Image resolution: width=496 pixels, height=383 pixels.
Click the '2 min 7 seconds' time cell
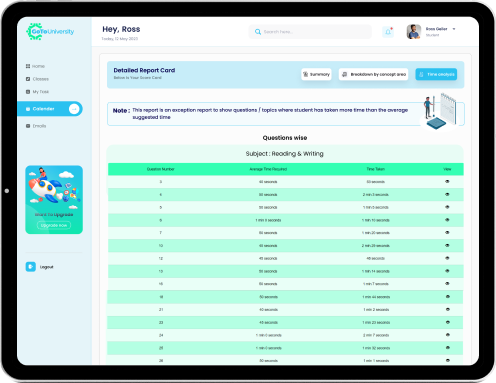[x=376, y=335]
